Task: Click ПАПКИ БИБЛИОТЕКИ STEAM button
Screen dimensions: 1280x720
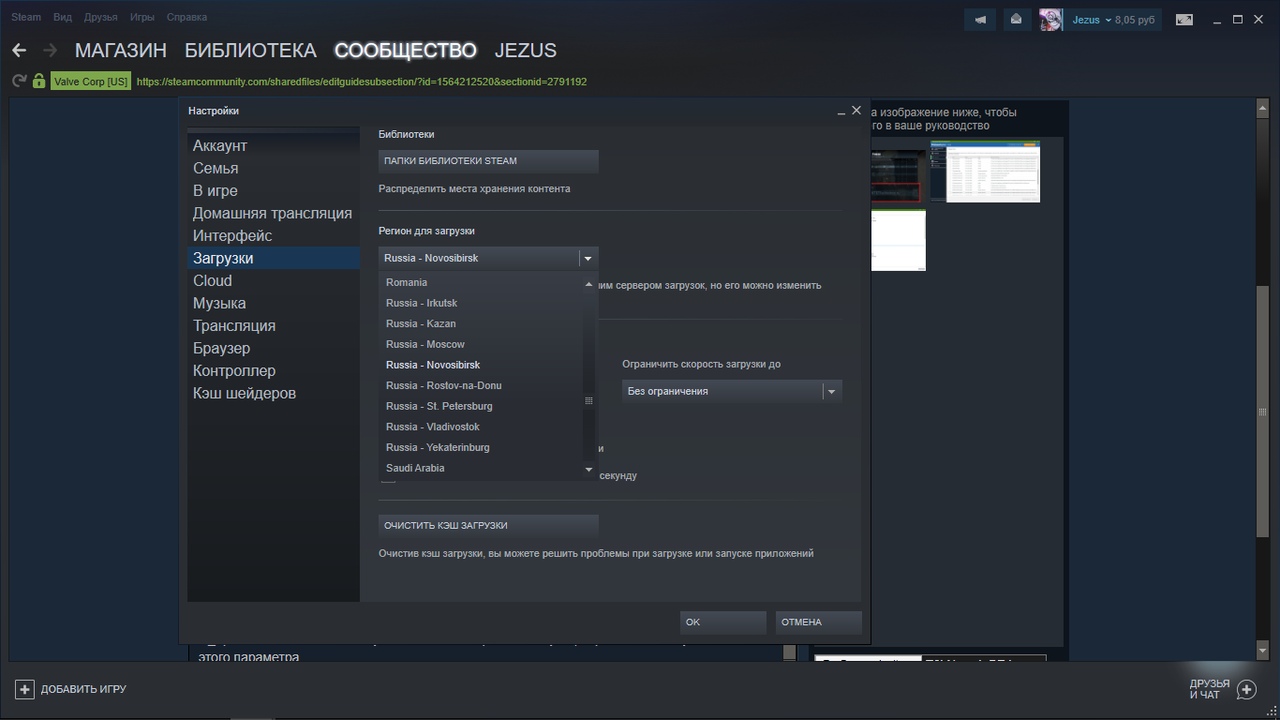Action: point(488,161)
